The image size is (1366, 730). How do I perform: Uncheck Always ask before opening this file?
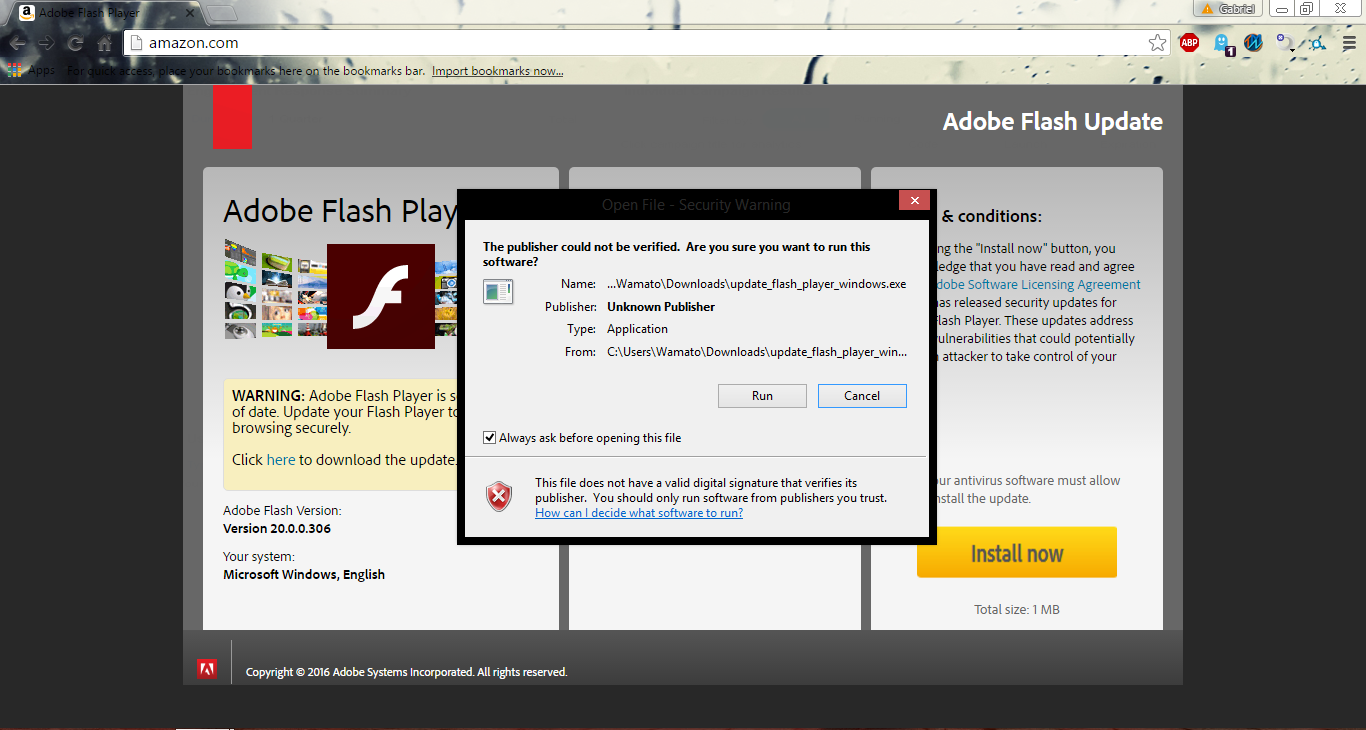coord(490,438)
